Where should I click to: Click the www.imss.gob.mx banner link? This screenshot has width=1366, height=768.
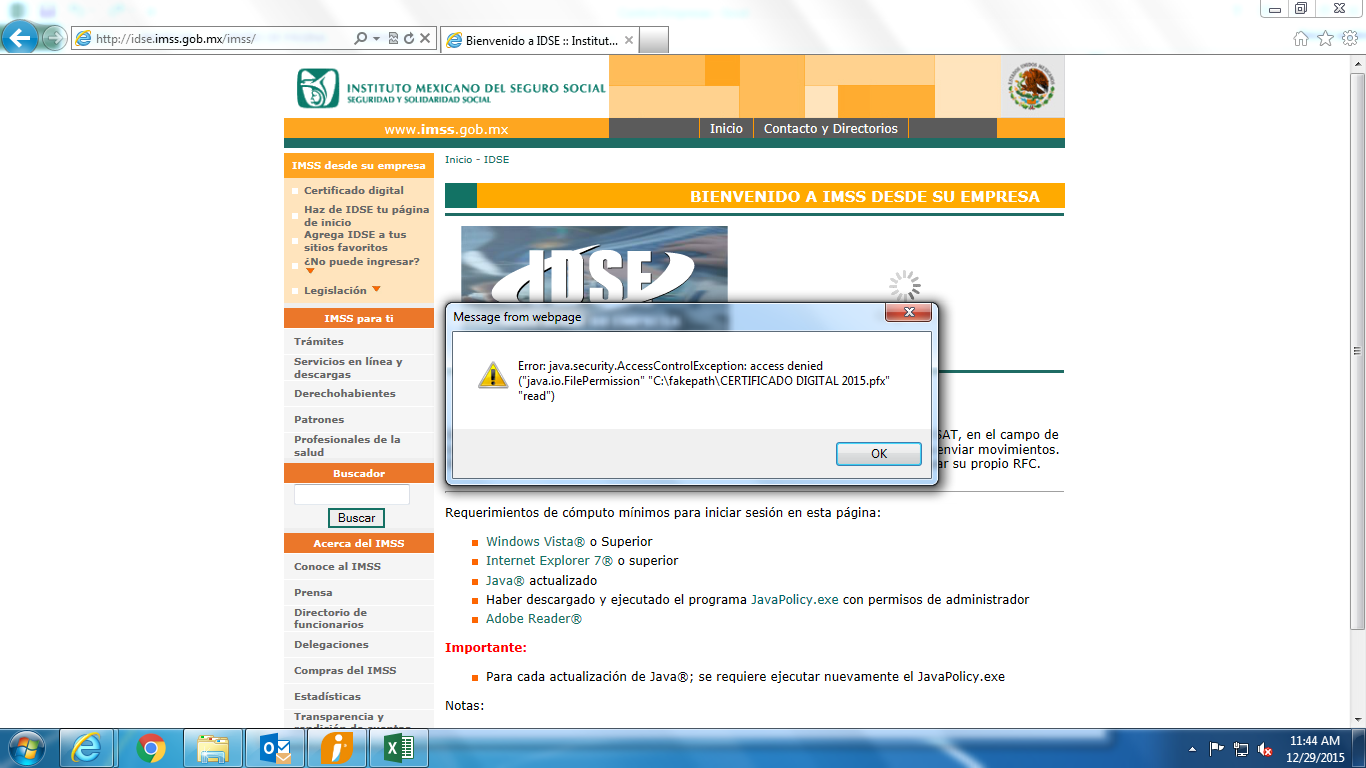pos(446,129)
